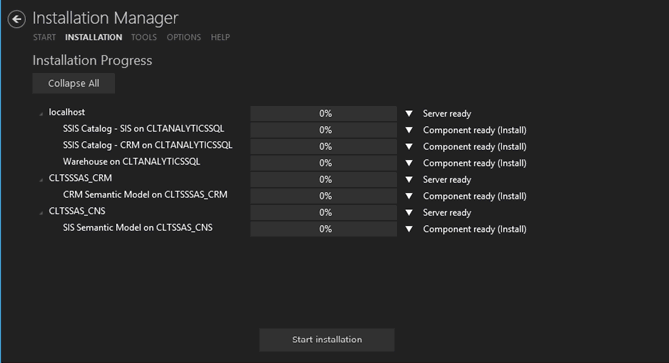Click the localhost 0% progress bar

(324, 113)
